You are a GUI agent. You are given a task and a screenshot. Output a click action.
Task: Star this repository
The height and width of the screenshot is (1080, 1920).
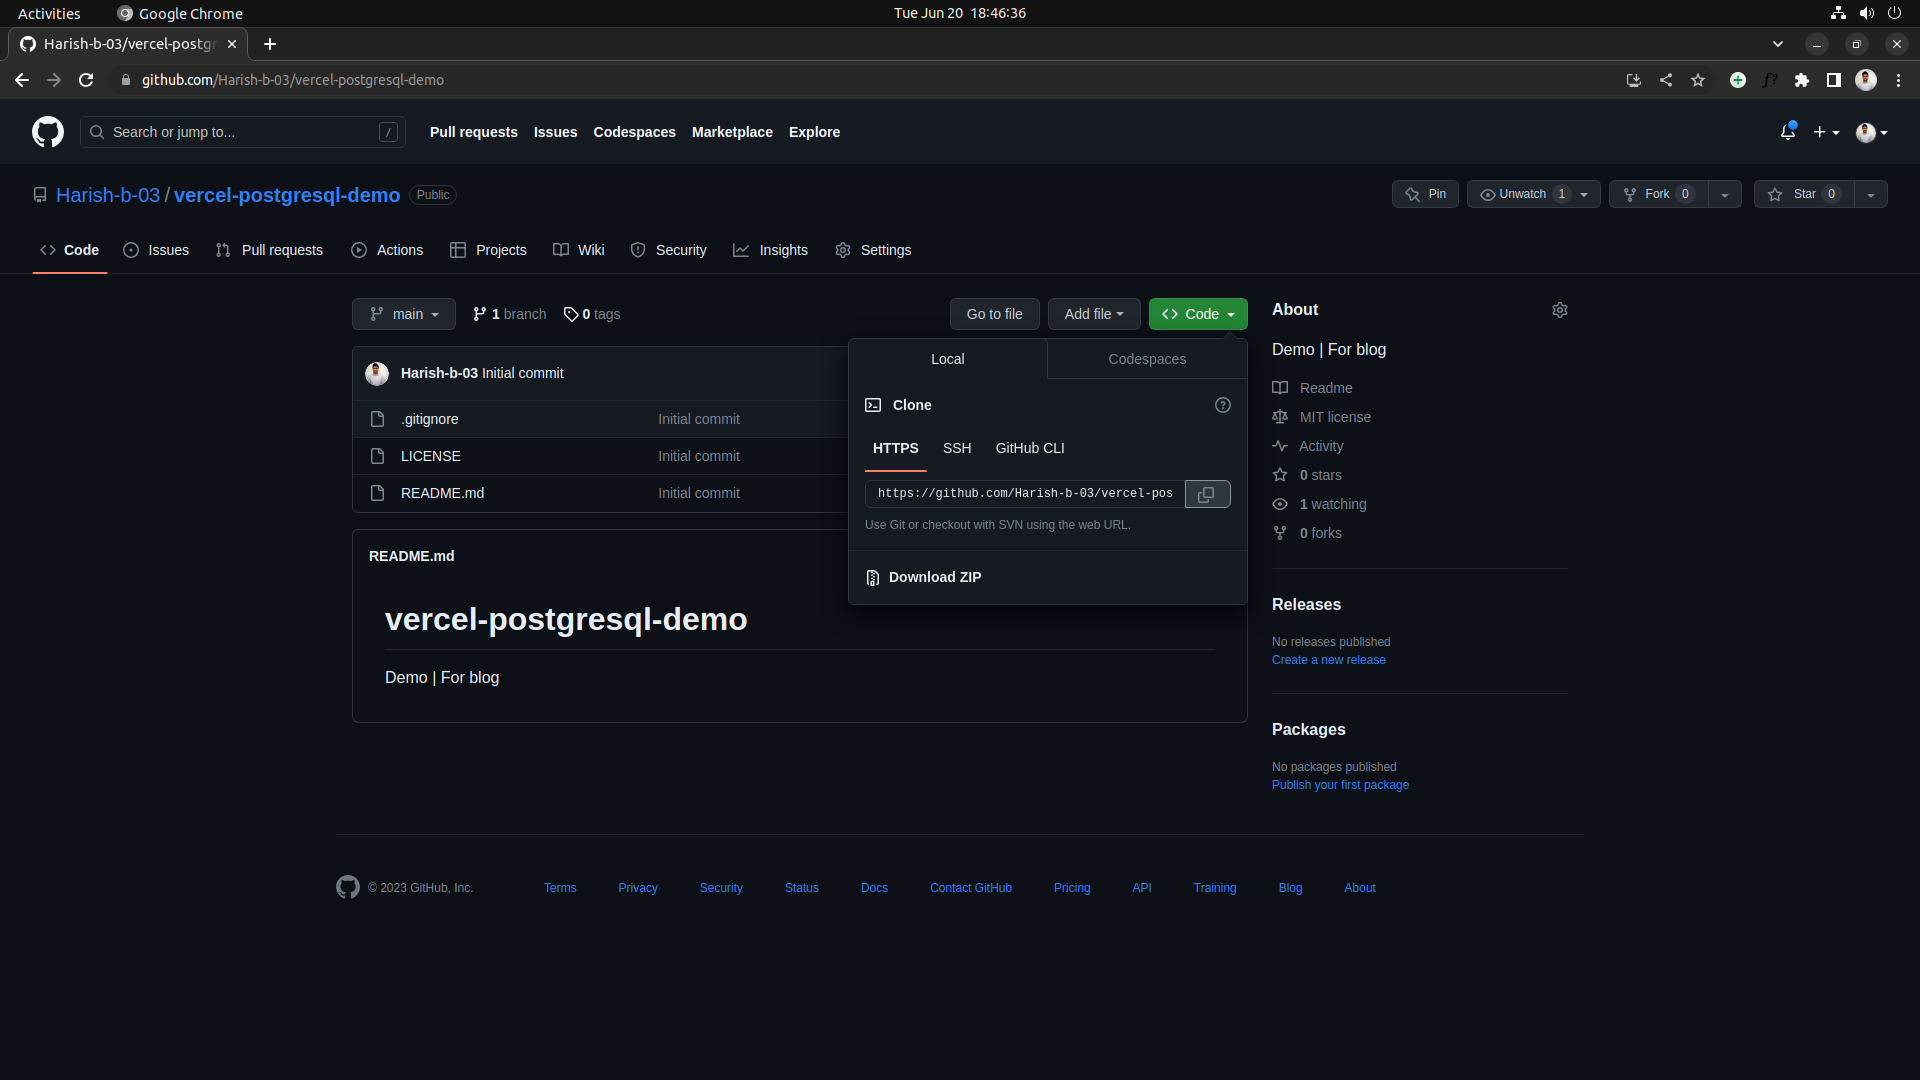pyautogui.click(x=1804, y=194)
